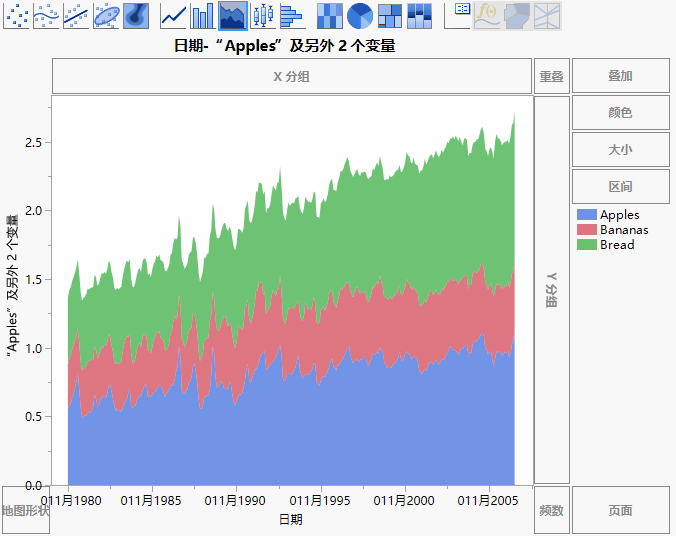This screenshot has width=676, height=536.
Task: Select the Line of Fit icon
Action: click(x=77, y=15)
